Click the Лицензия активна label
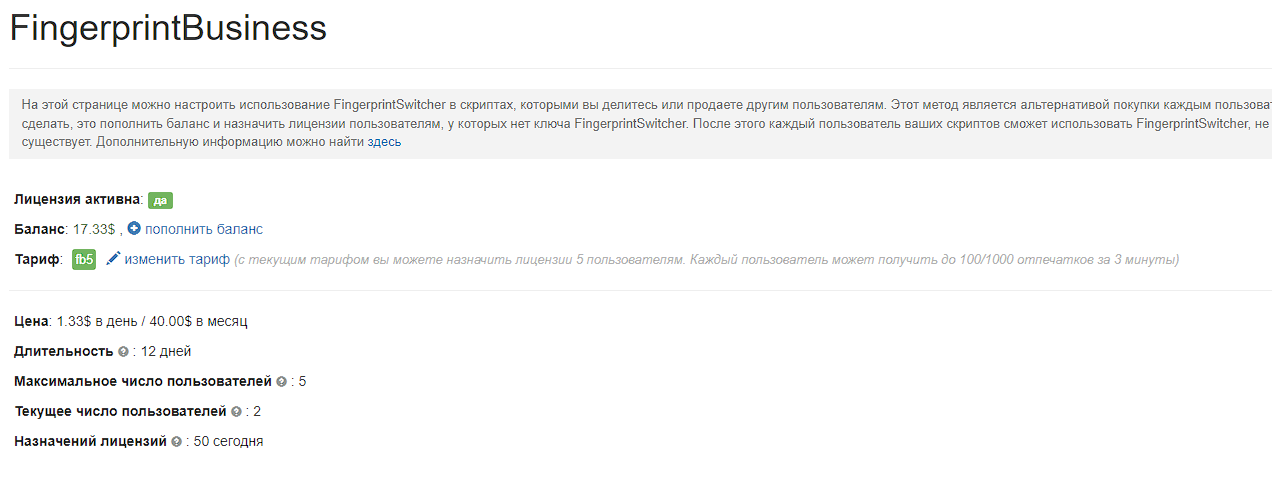The height and width of the screenshot is (485, 1272). pos(77,199)
